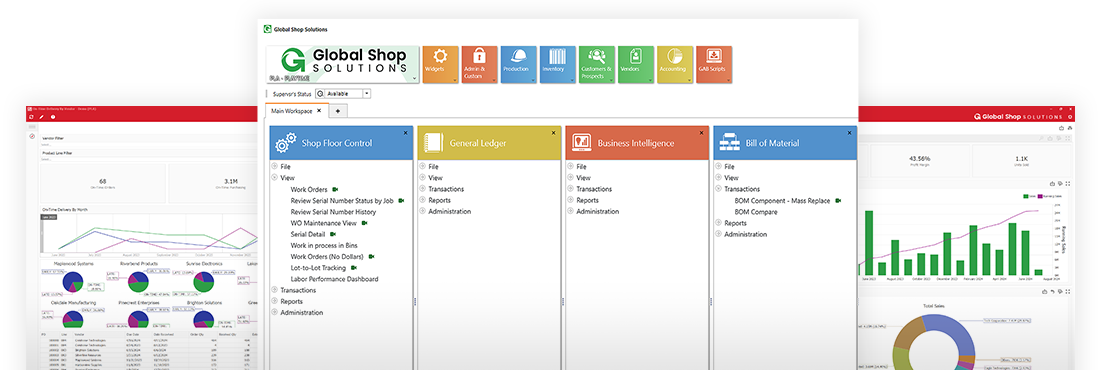Viewport: 1100px width, 370px height.
Task: Click the Bill of Material hierarchy icon
Action: click(730, 143)
